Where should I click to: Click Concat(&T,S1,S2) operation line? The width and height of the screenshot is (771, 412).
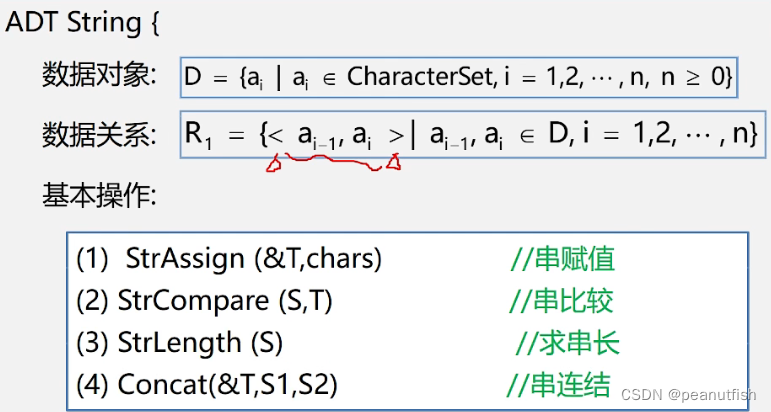[x=207, y=384]
